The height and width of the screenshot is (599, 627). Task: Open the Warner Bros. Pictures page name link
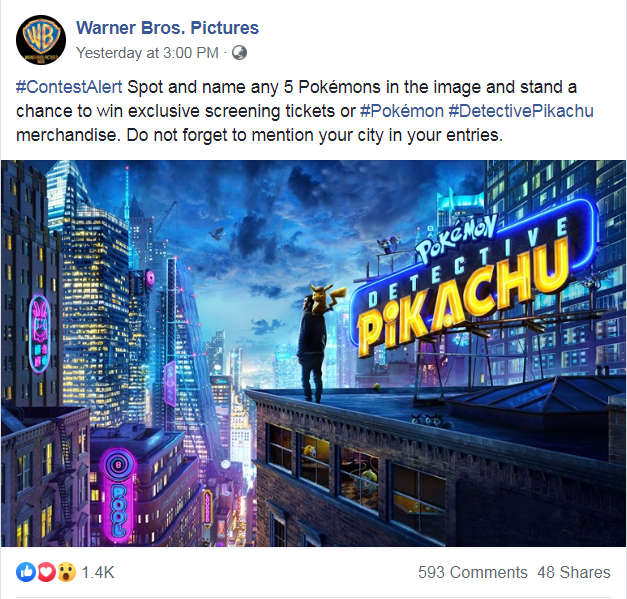tap(168, 28)
